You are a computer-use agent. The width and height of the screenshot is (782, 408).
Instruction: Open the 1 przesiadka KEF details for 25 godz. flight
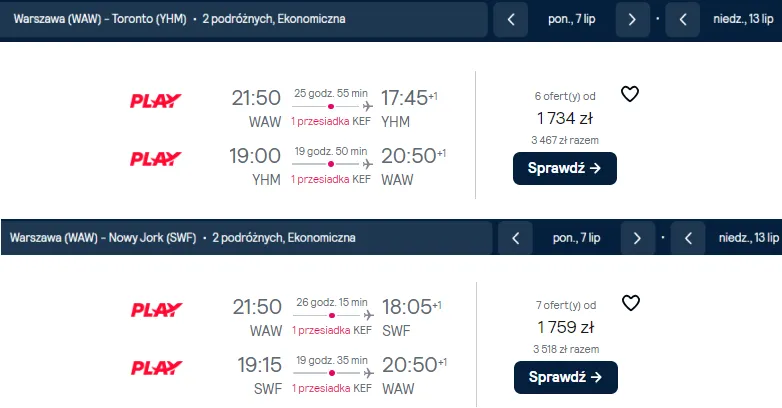point(331,121)
